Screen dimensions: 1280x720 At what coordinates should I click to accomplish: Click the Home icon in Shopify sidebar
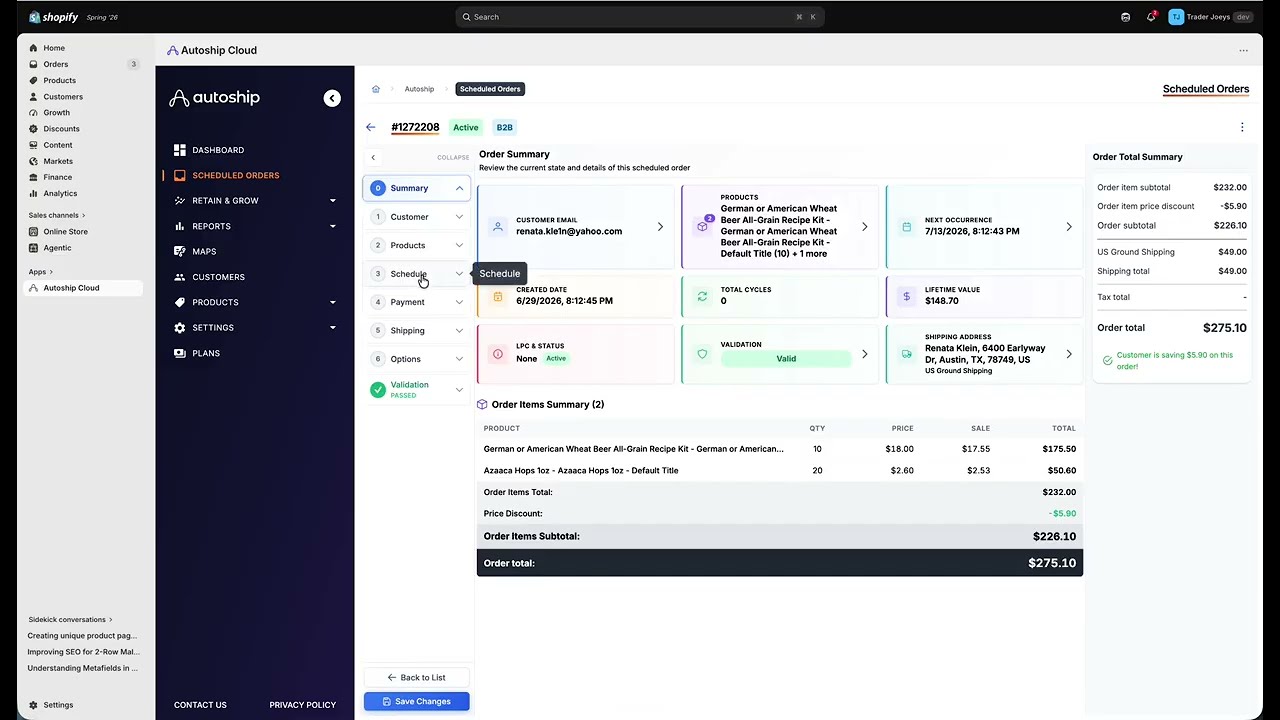click(33, 48)
